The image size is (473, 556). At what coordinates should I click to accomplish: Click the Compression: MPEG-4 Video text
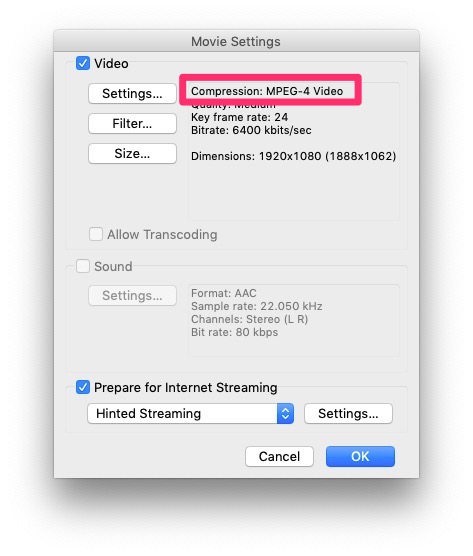[x=267, y=91]
